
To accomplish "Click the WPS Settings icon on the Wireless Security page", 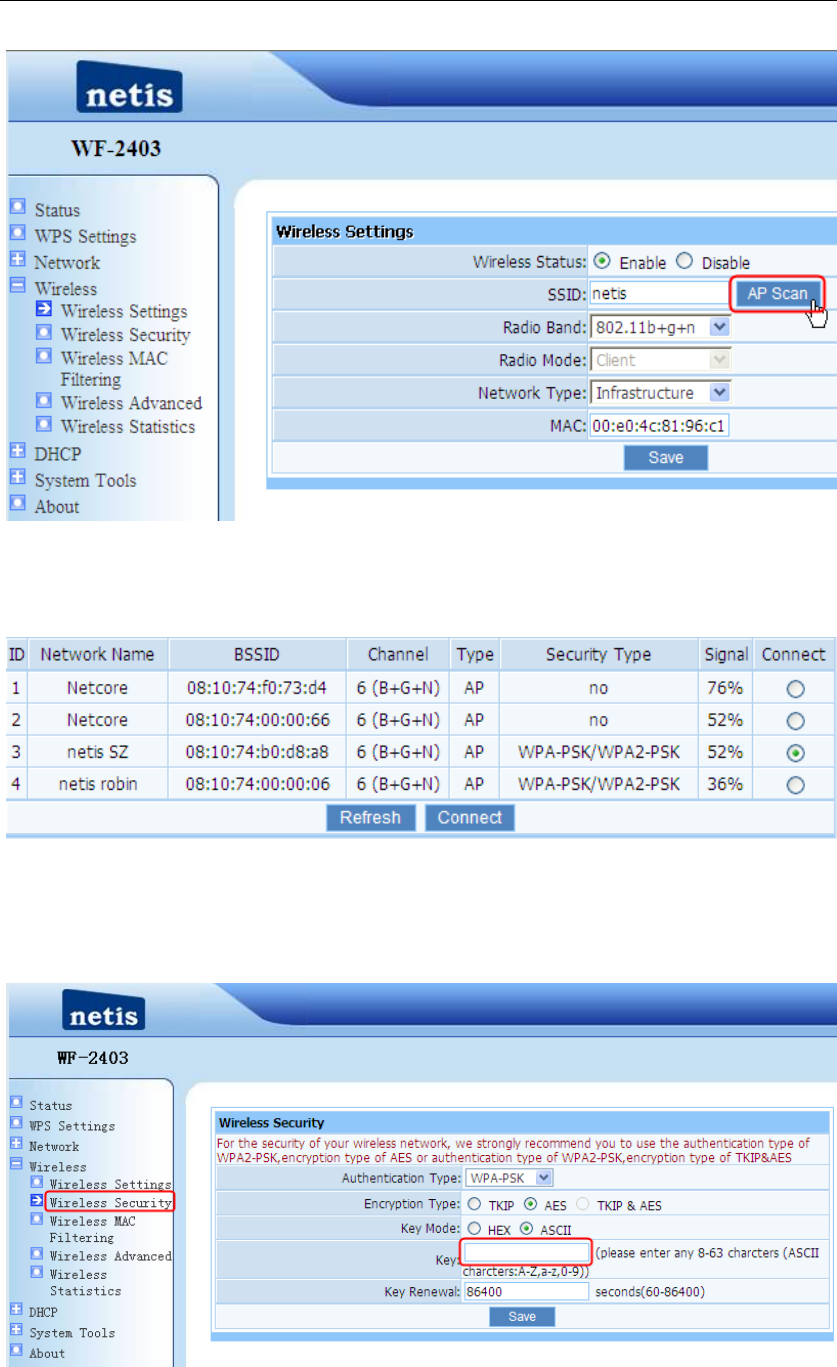I will [16, 1124].
